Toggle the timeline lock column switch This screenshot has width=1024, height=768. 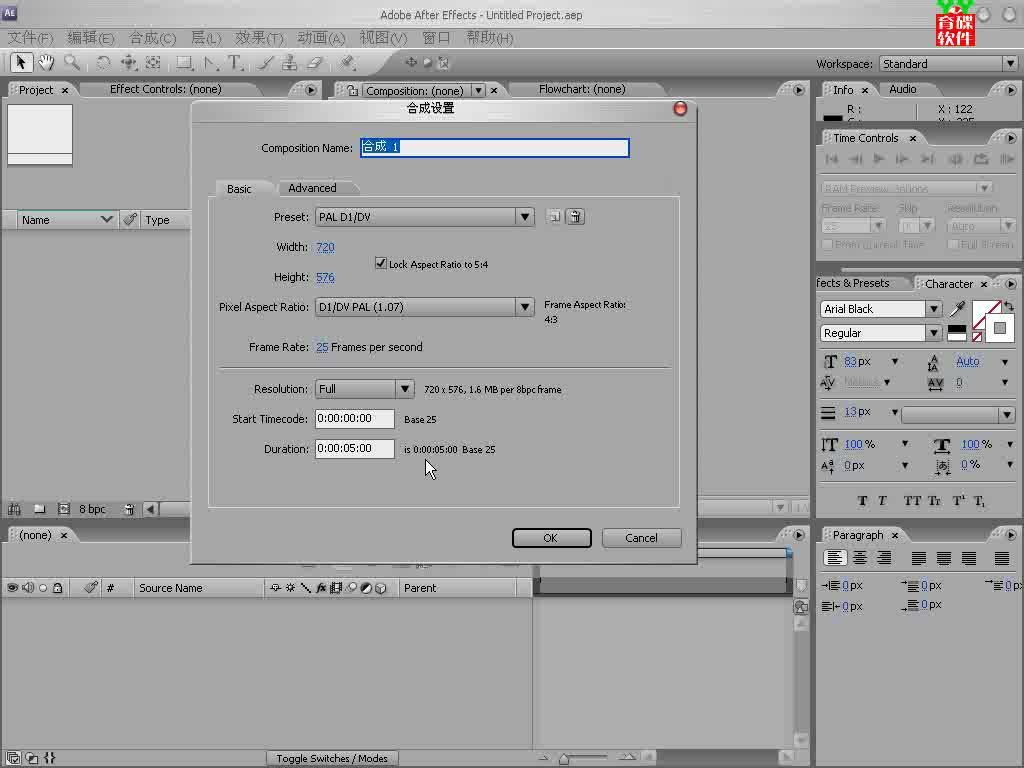click(57, 588)
